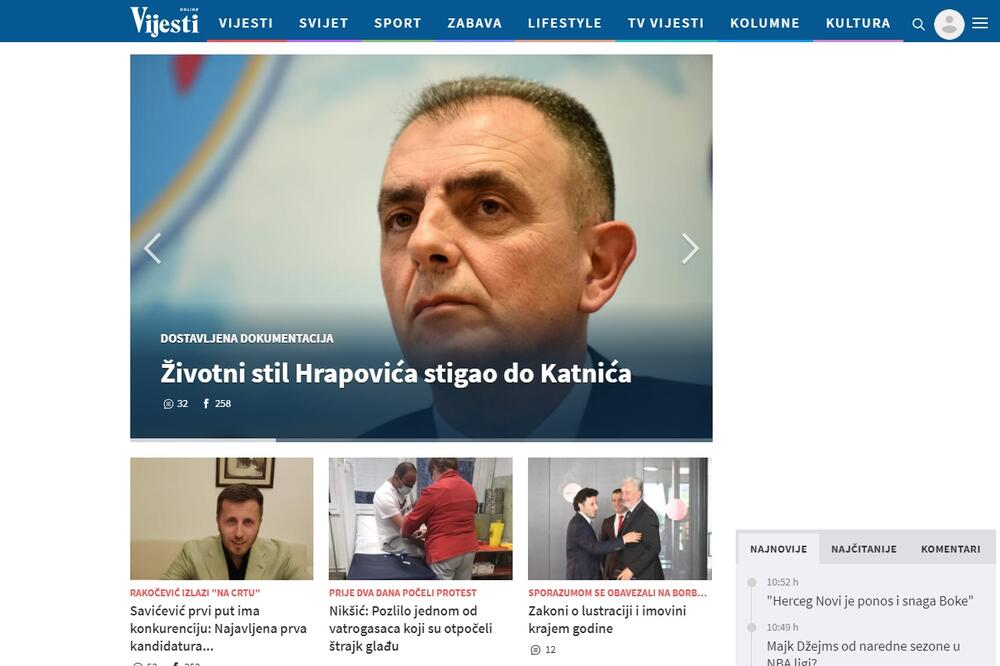This screenshot has height=666, width=1000.
Task: Click comment icon under Zakoni o lustraciji article
Action: tap(535, 650)
